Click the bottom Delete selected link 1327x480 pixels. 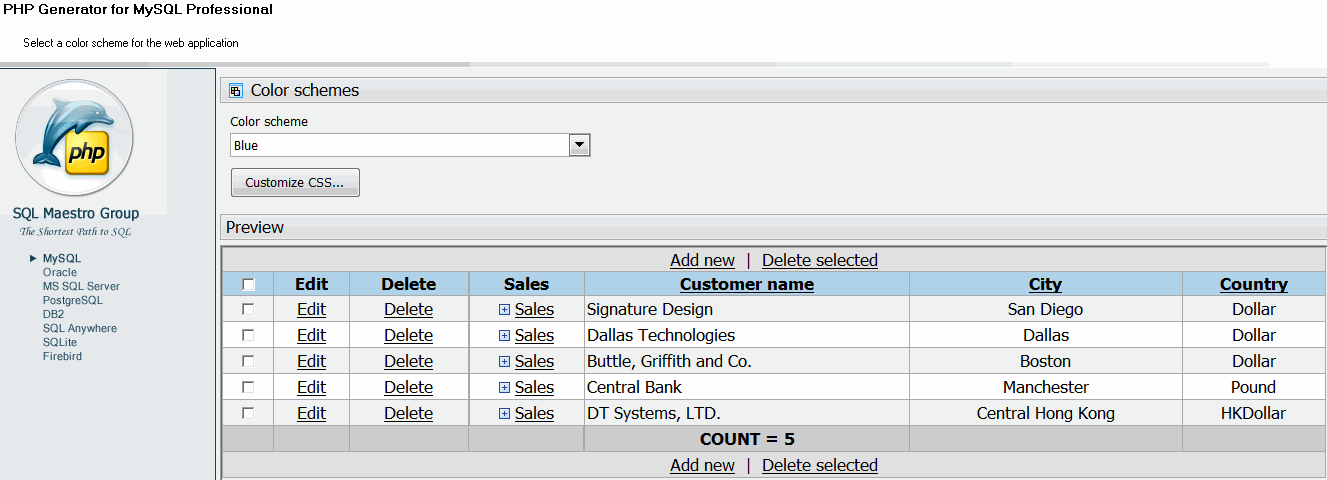(x=819, y=465)
